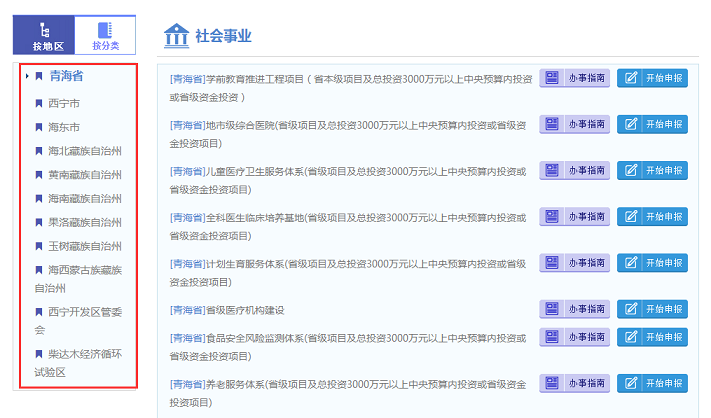Click pencil icon in 儿童医疗卫生服务体系 row
Viewport: 711px width, 418px height.
pos(631,170)
